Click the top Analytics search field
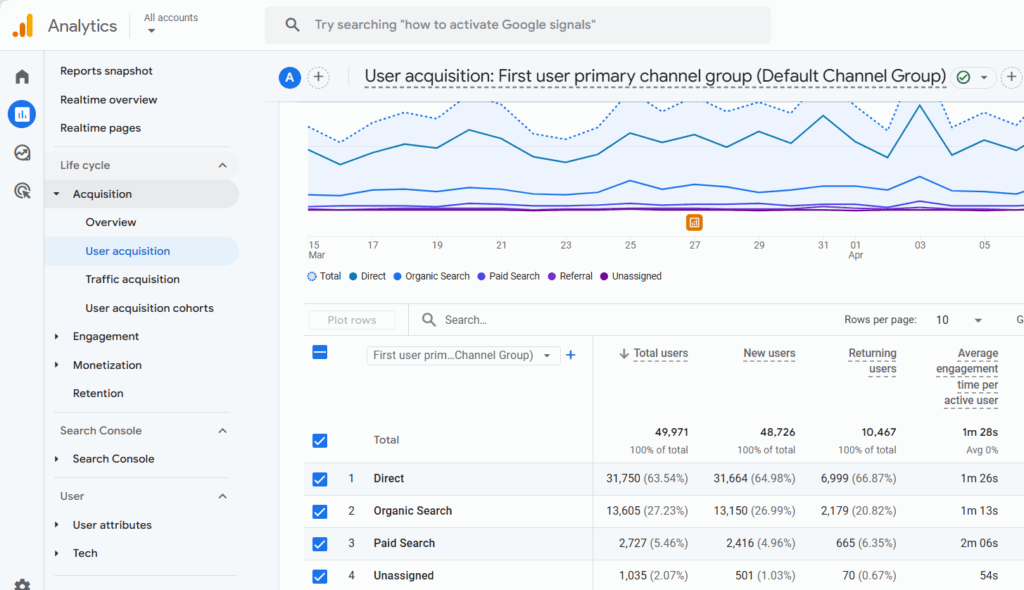1024x590 pixels. pos(518,25)
